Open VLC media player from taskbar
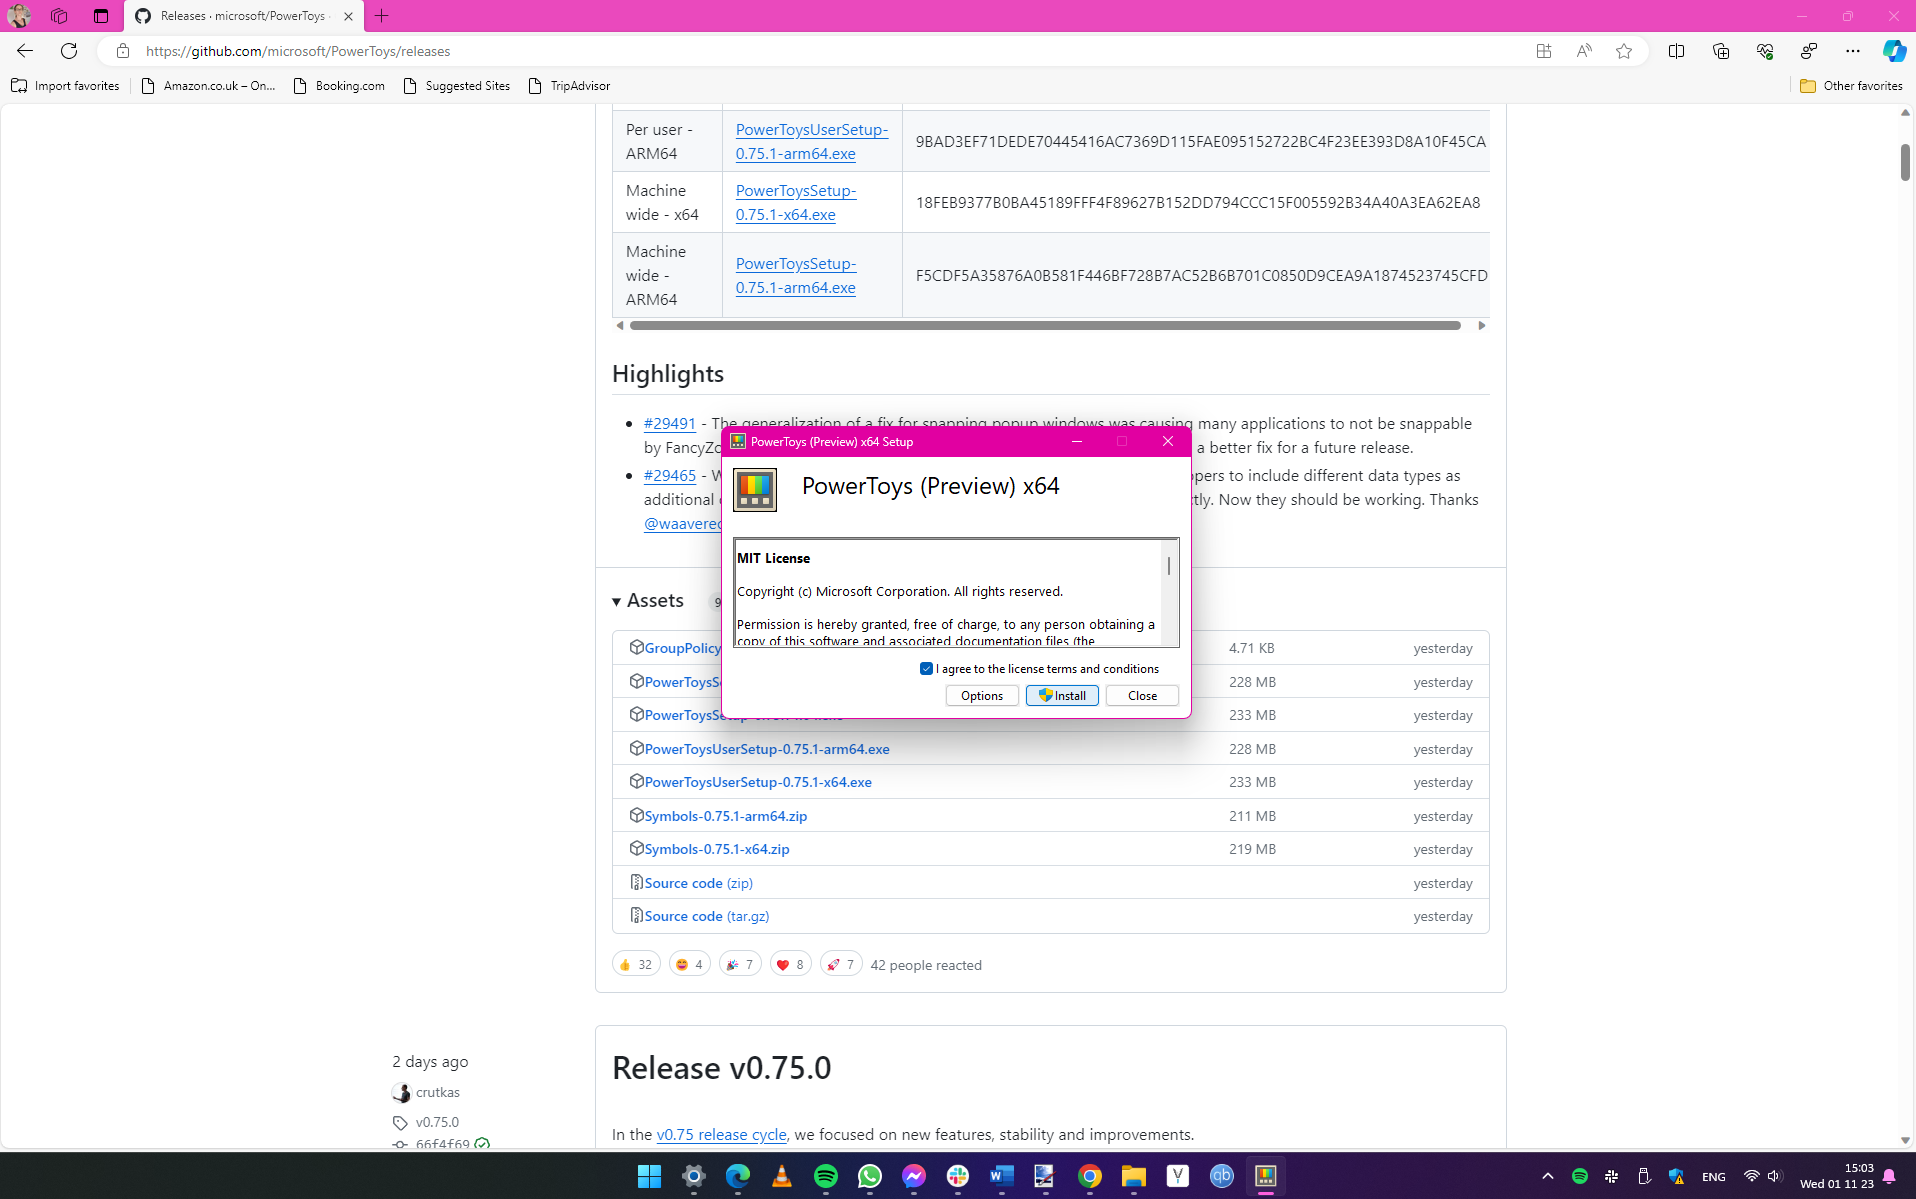Viewport: 1916px width, 1199px height. click(x=782, y=1176)
